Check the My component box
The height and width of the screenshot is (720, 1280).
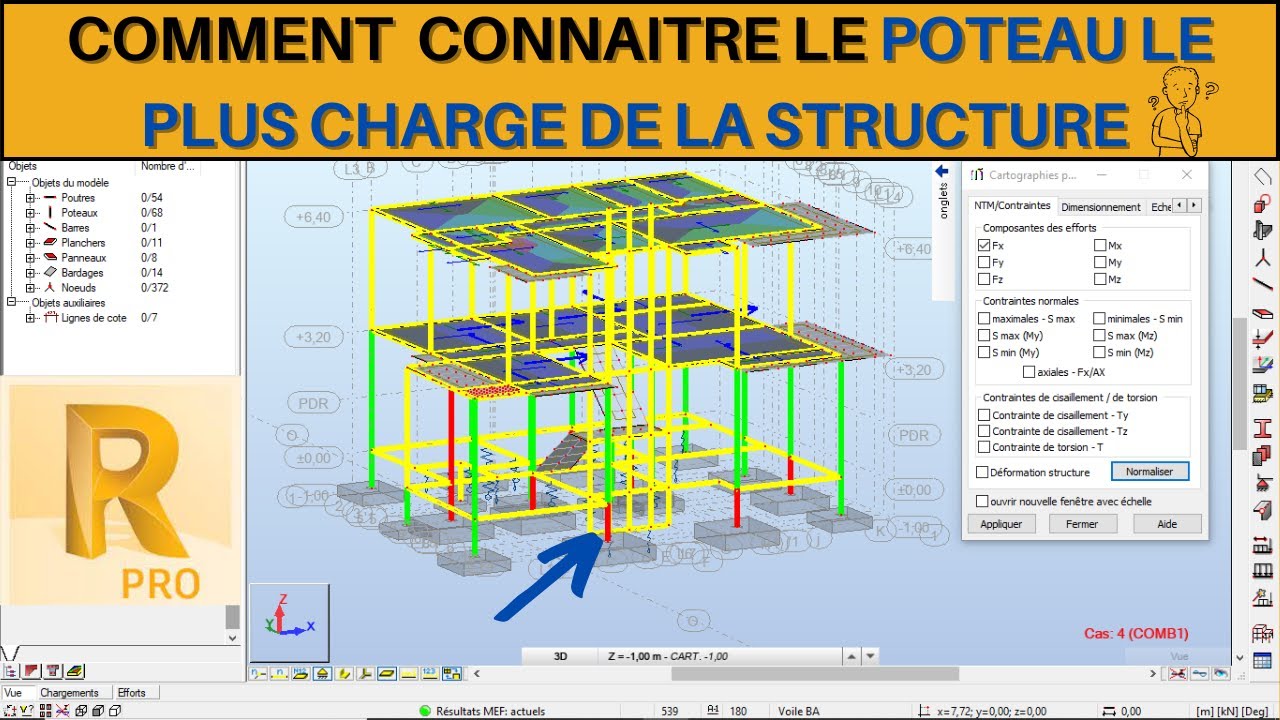(1100, 262)
